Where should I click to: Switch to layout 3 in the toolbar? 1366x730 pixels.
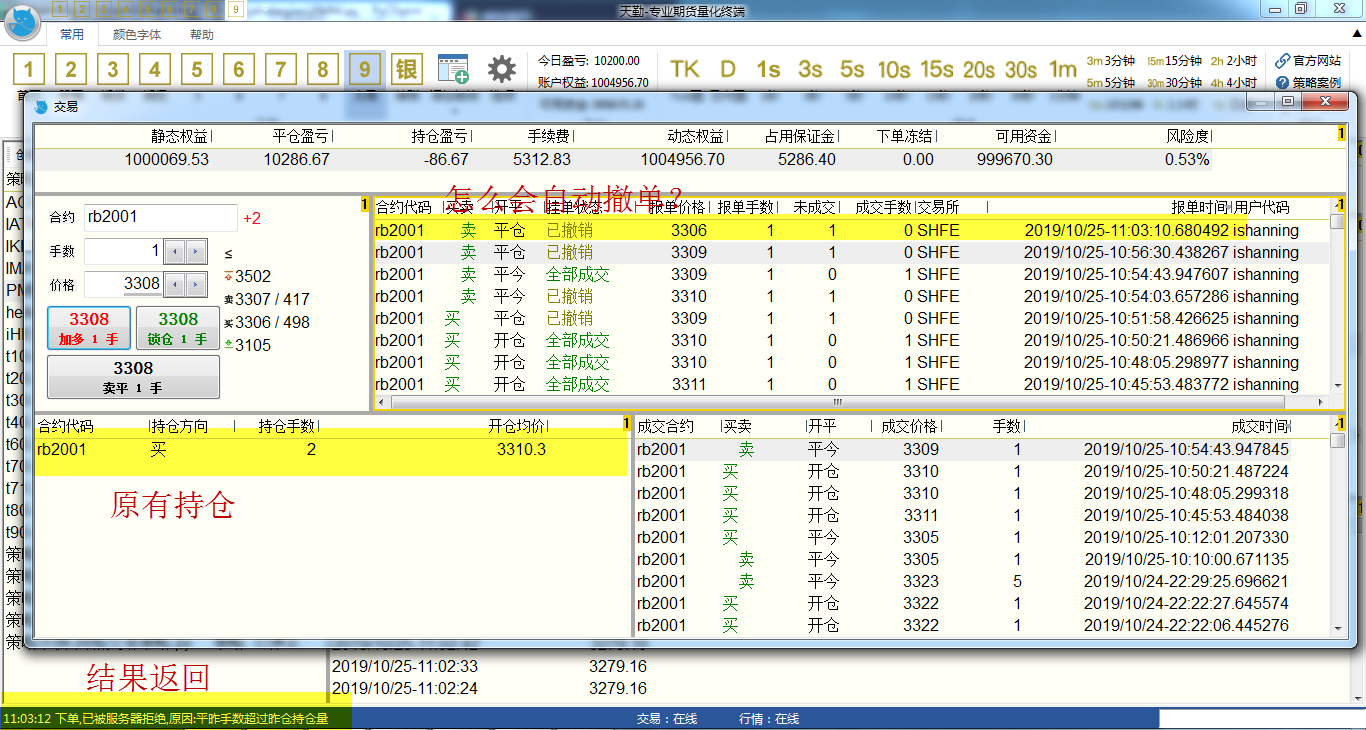113,69
